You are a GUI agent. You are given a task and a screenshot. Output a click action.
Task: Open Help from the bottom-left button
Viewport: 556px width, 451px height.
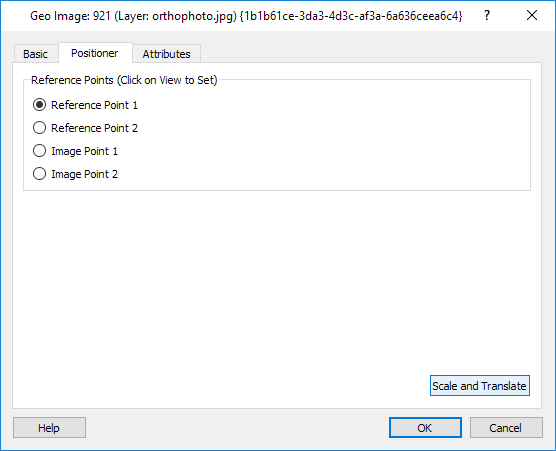(49, 428)
